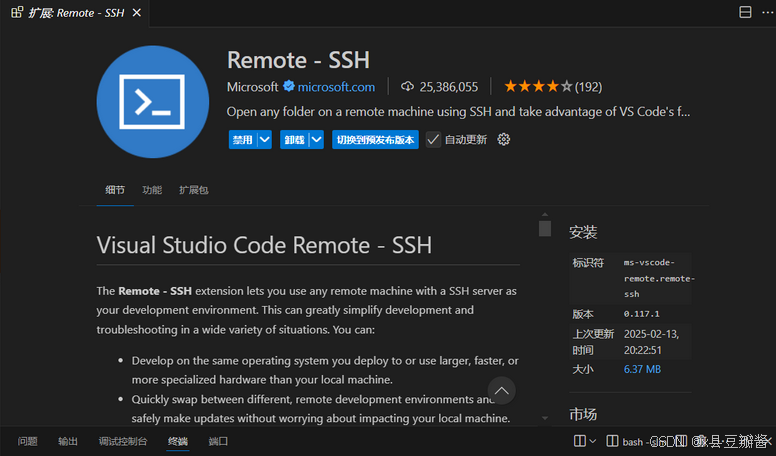This screenshot has width=776, height=456.
Task: Expand the split terminal dropdown chevron
Action: [x=593, y=441]
